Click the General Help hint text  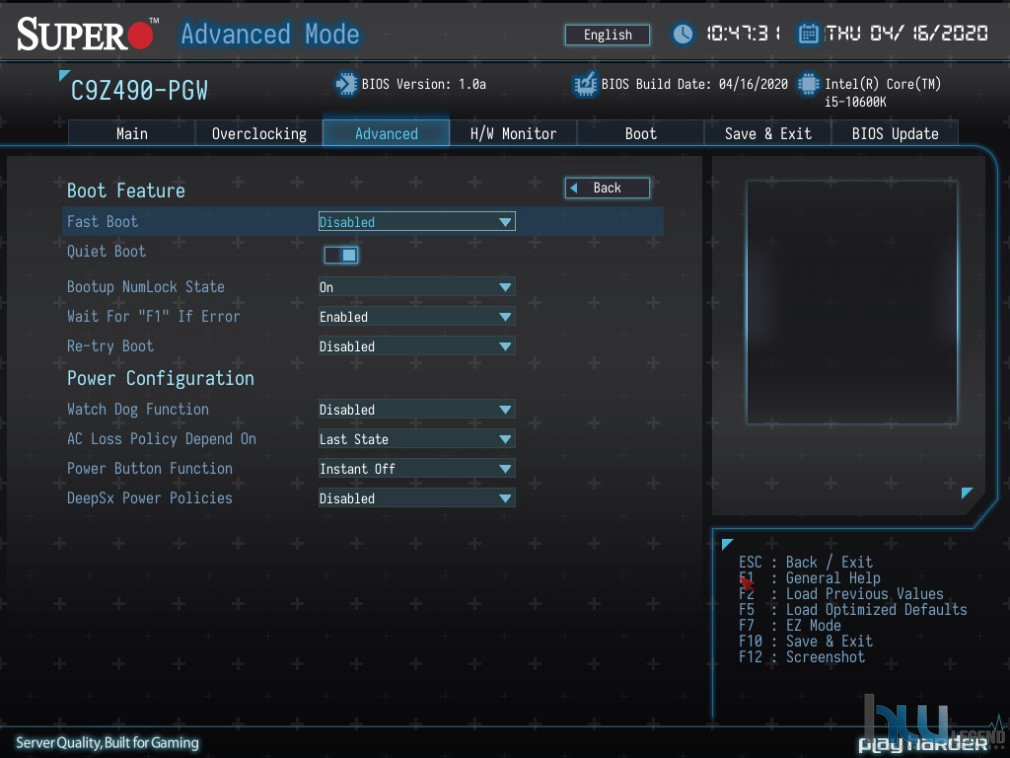click(833, 578)
